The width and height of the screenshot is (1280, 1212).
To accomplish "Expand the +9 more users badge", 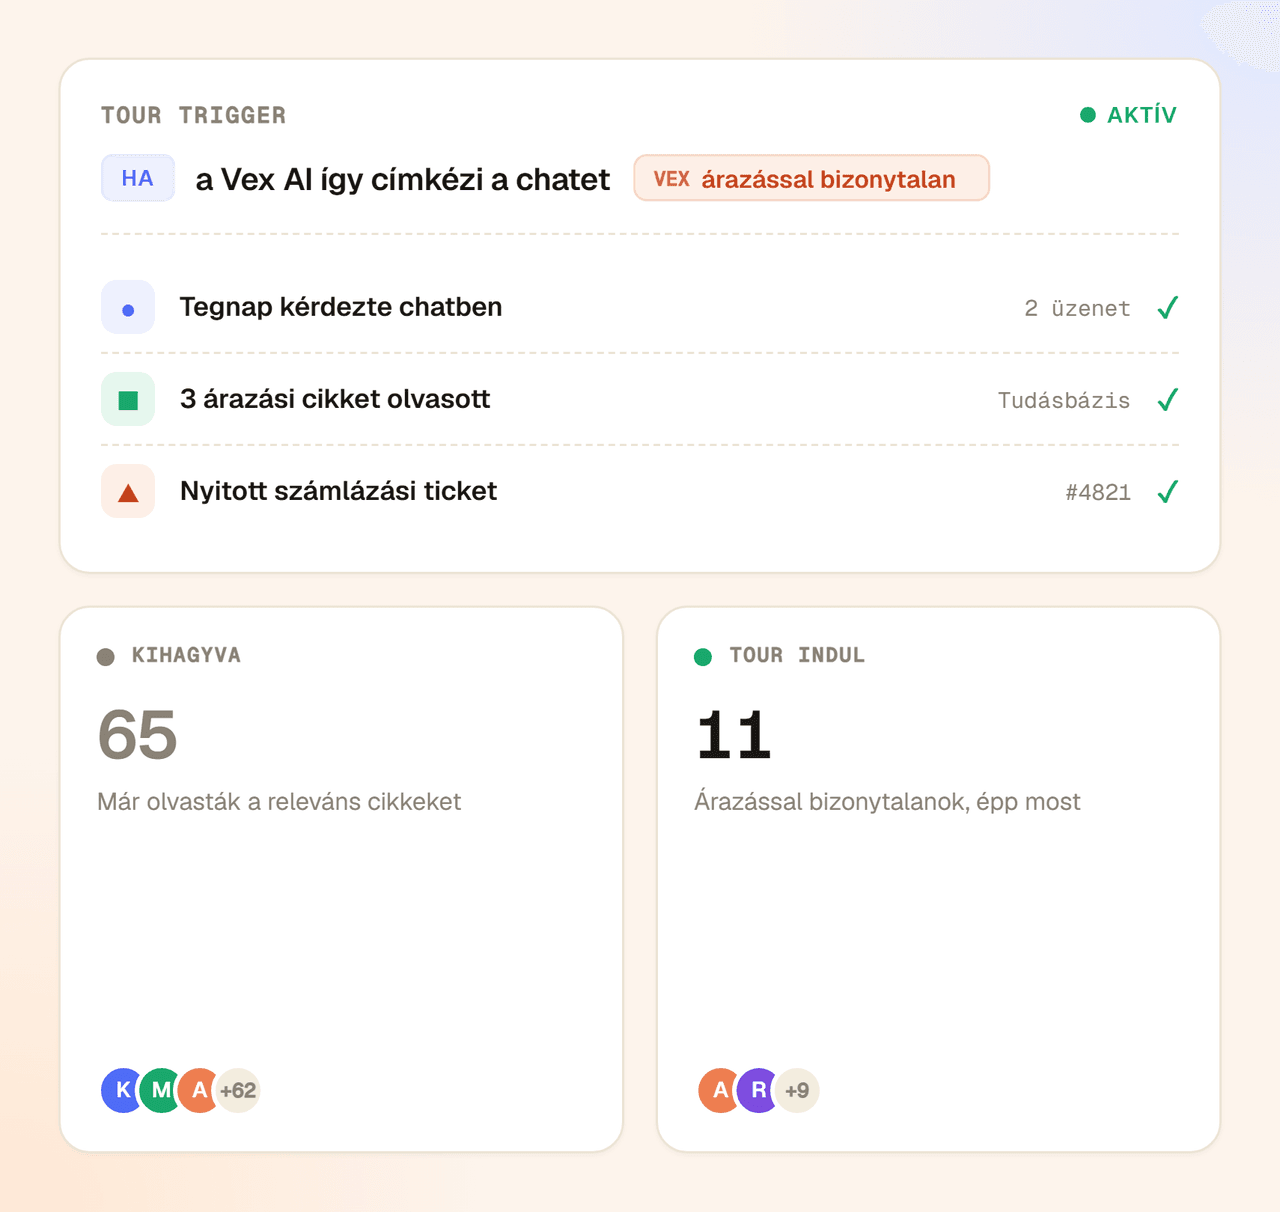I will [797, 1090].
